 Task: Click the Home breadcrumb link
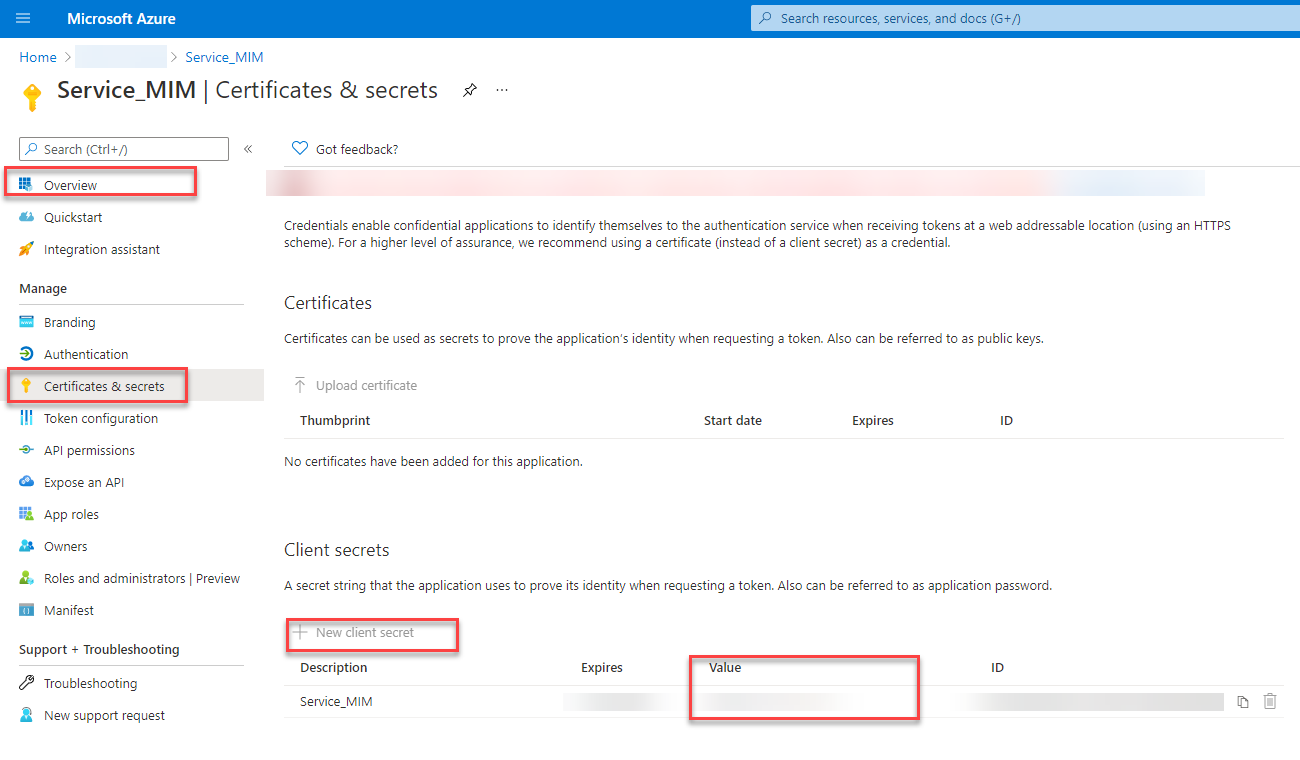(38, 57)
